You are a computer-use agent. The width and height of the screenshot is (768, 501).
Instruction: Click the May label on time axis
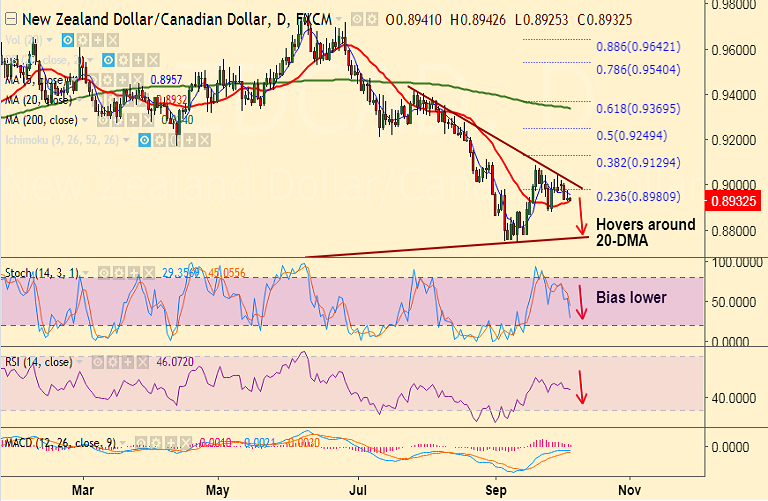217,490
